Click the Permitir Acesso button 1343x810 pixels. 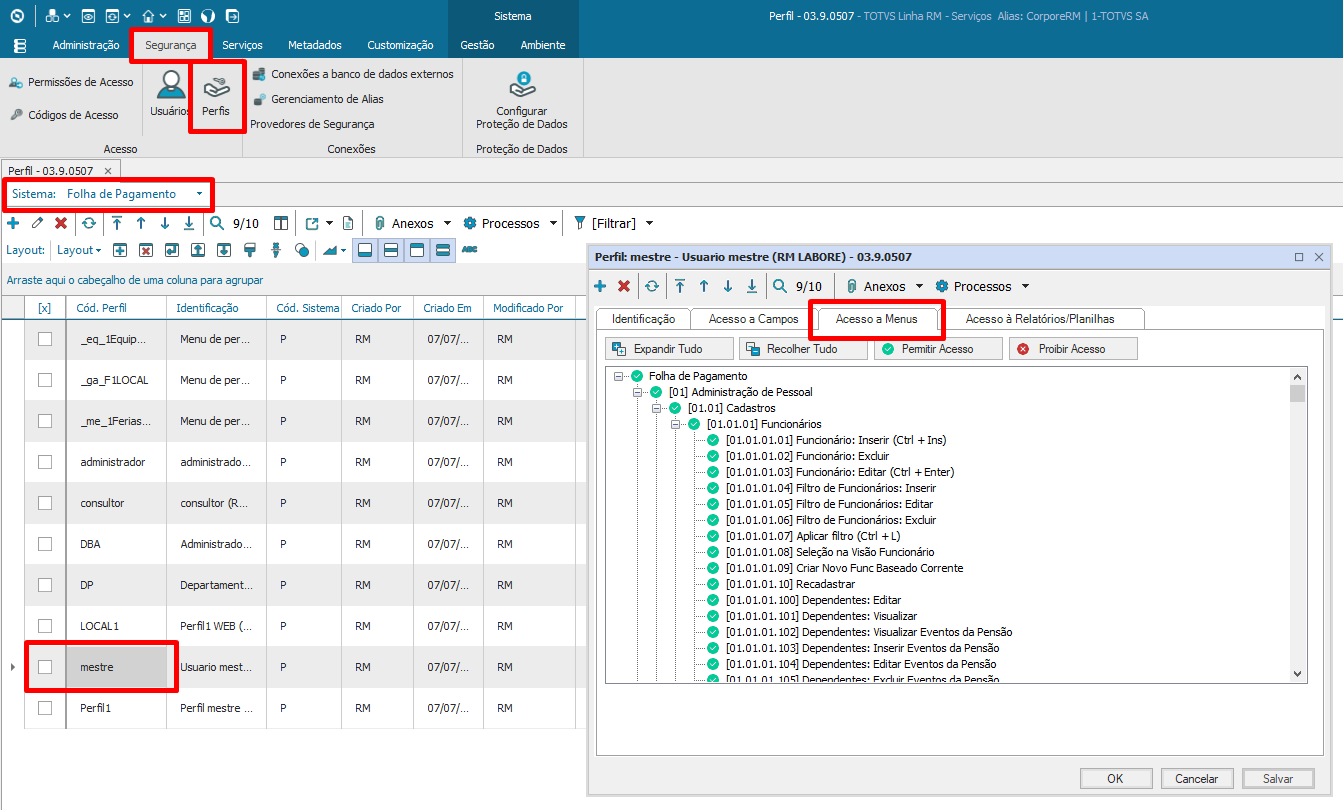click(x=937, y=349)
